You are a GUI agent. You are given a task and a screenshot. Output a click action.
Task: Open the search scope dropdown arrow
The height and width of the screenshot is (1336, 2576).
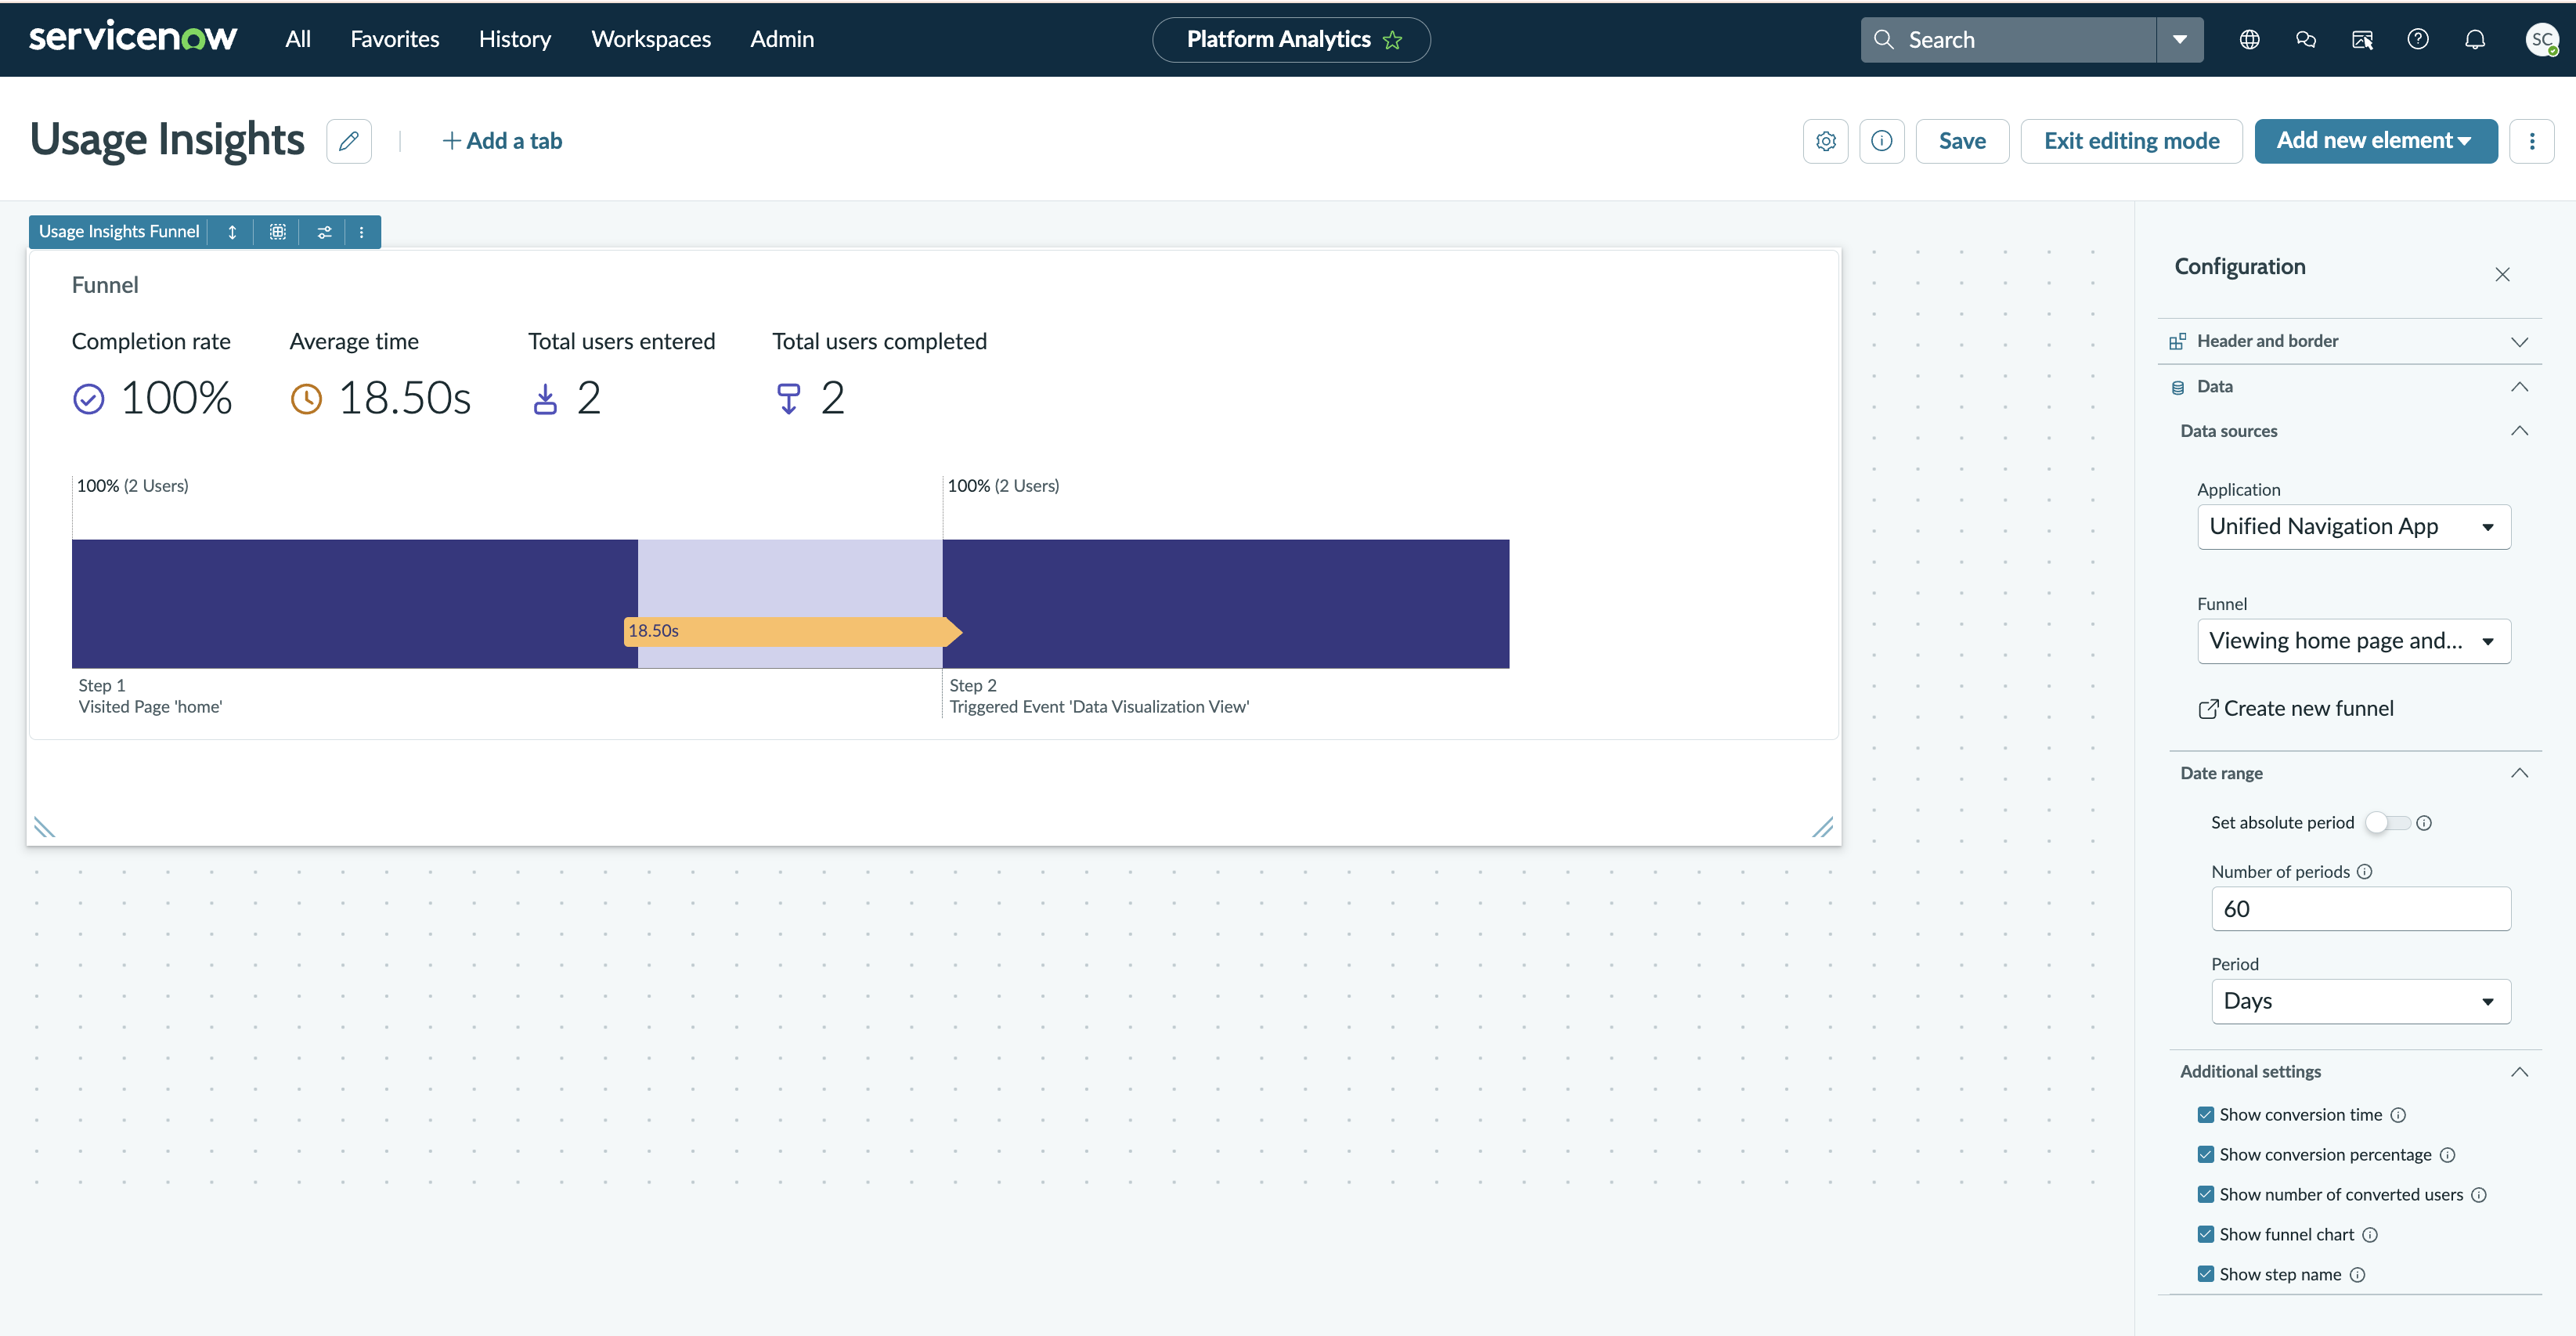pyautogui.click(x=2180, y=39)
